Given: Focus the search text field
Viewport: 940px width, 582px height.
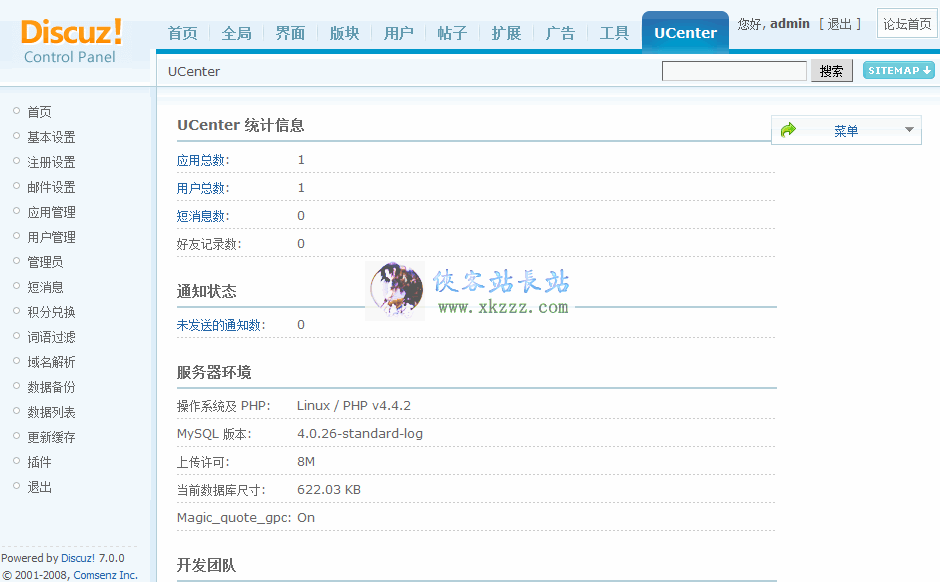Looking at the screenshot, I should click(734, 71).
